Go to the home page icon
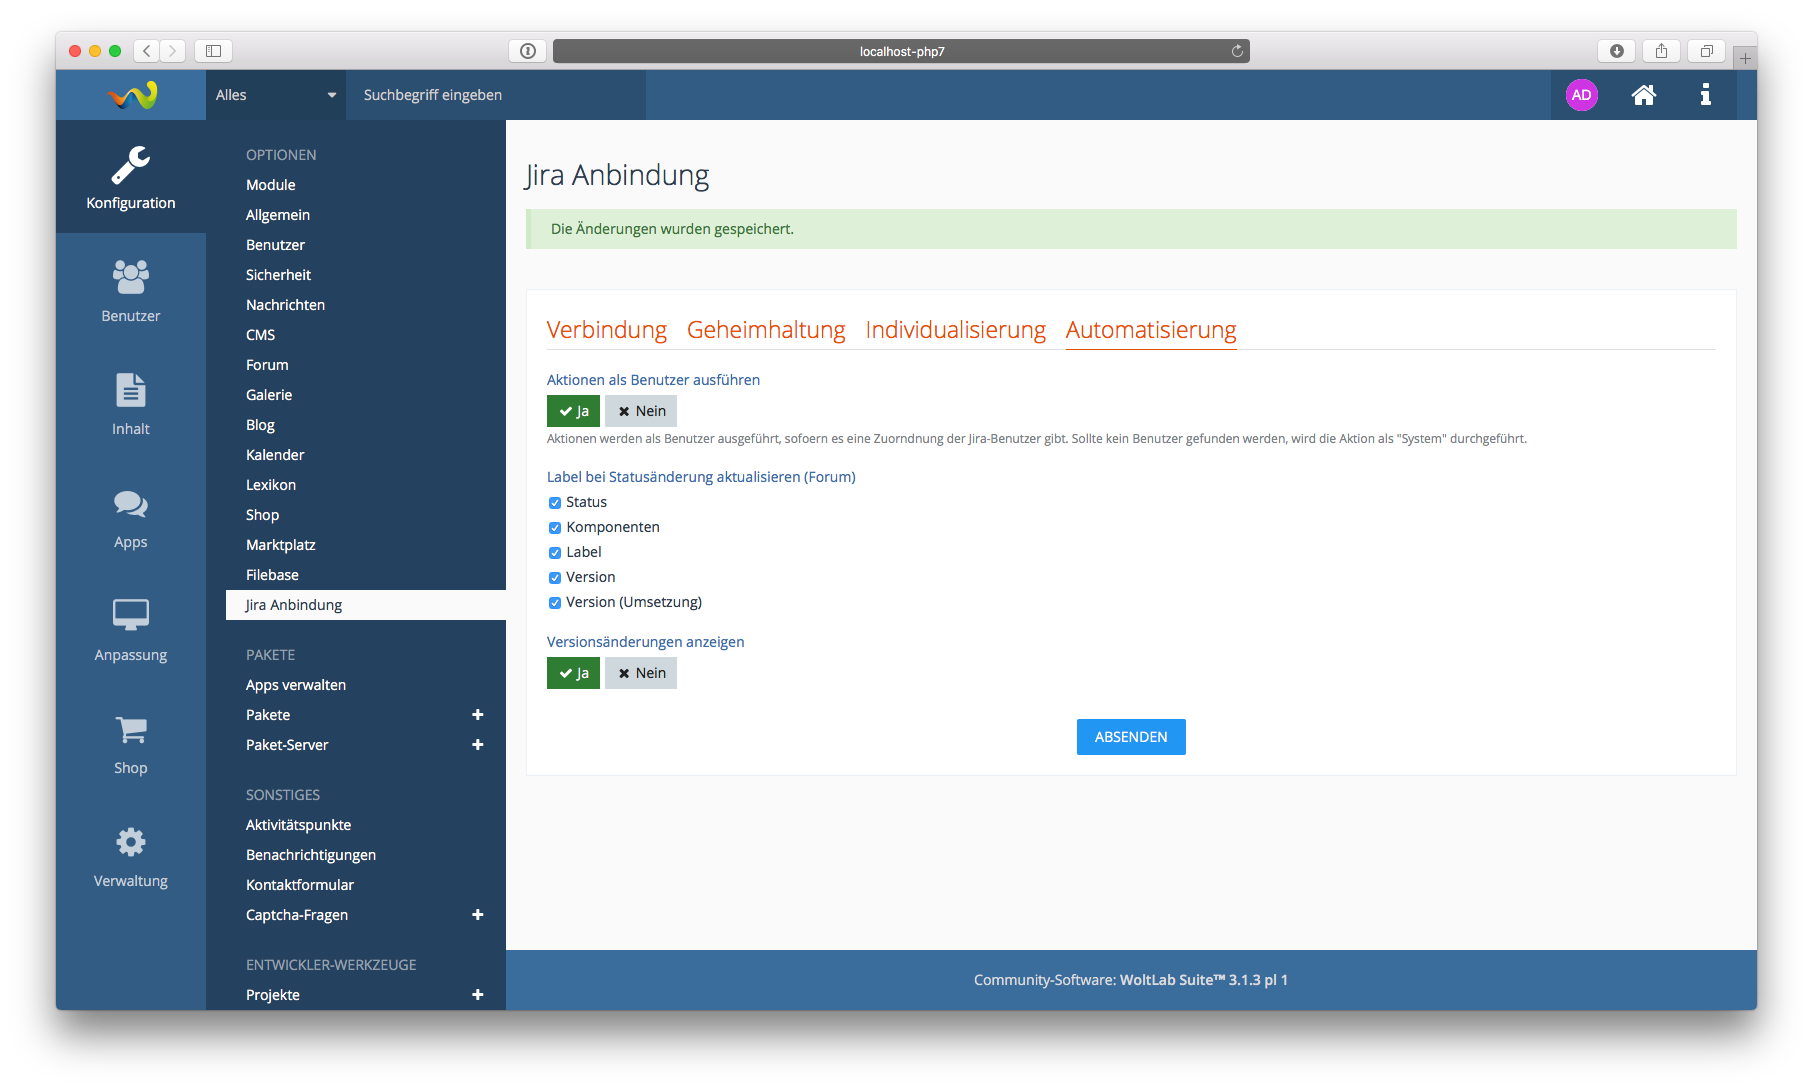 pyautogui.click(x=1643, y=95)
